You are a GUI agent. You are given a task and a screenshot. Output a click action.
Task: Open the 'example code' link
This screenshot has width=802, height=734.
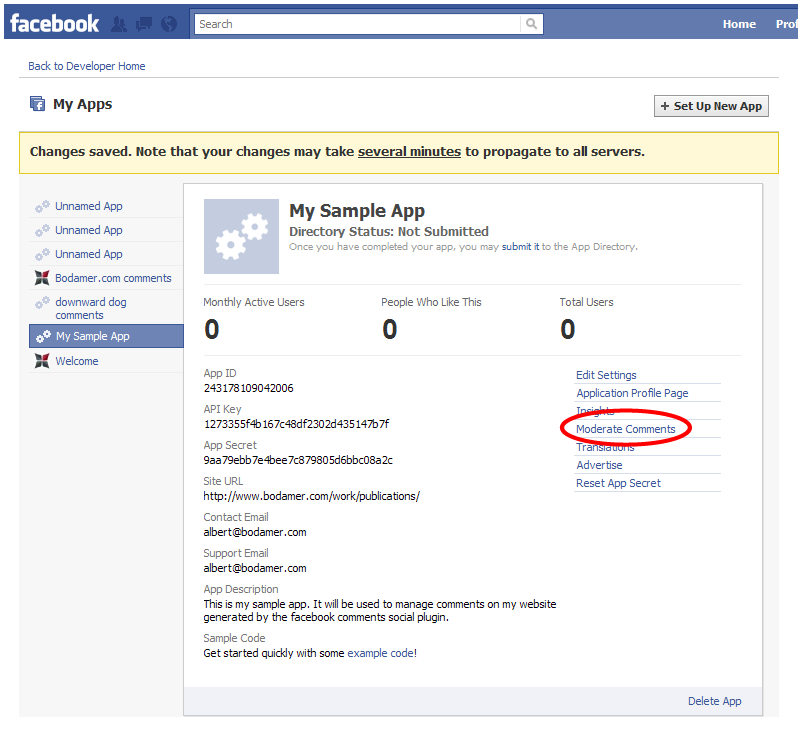(381, 653)
